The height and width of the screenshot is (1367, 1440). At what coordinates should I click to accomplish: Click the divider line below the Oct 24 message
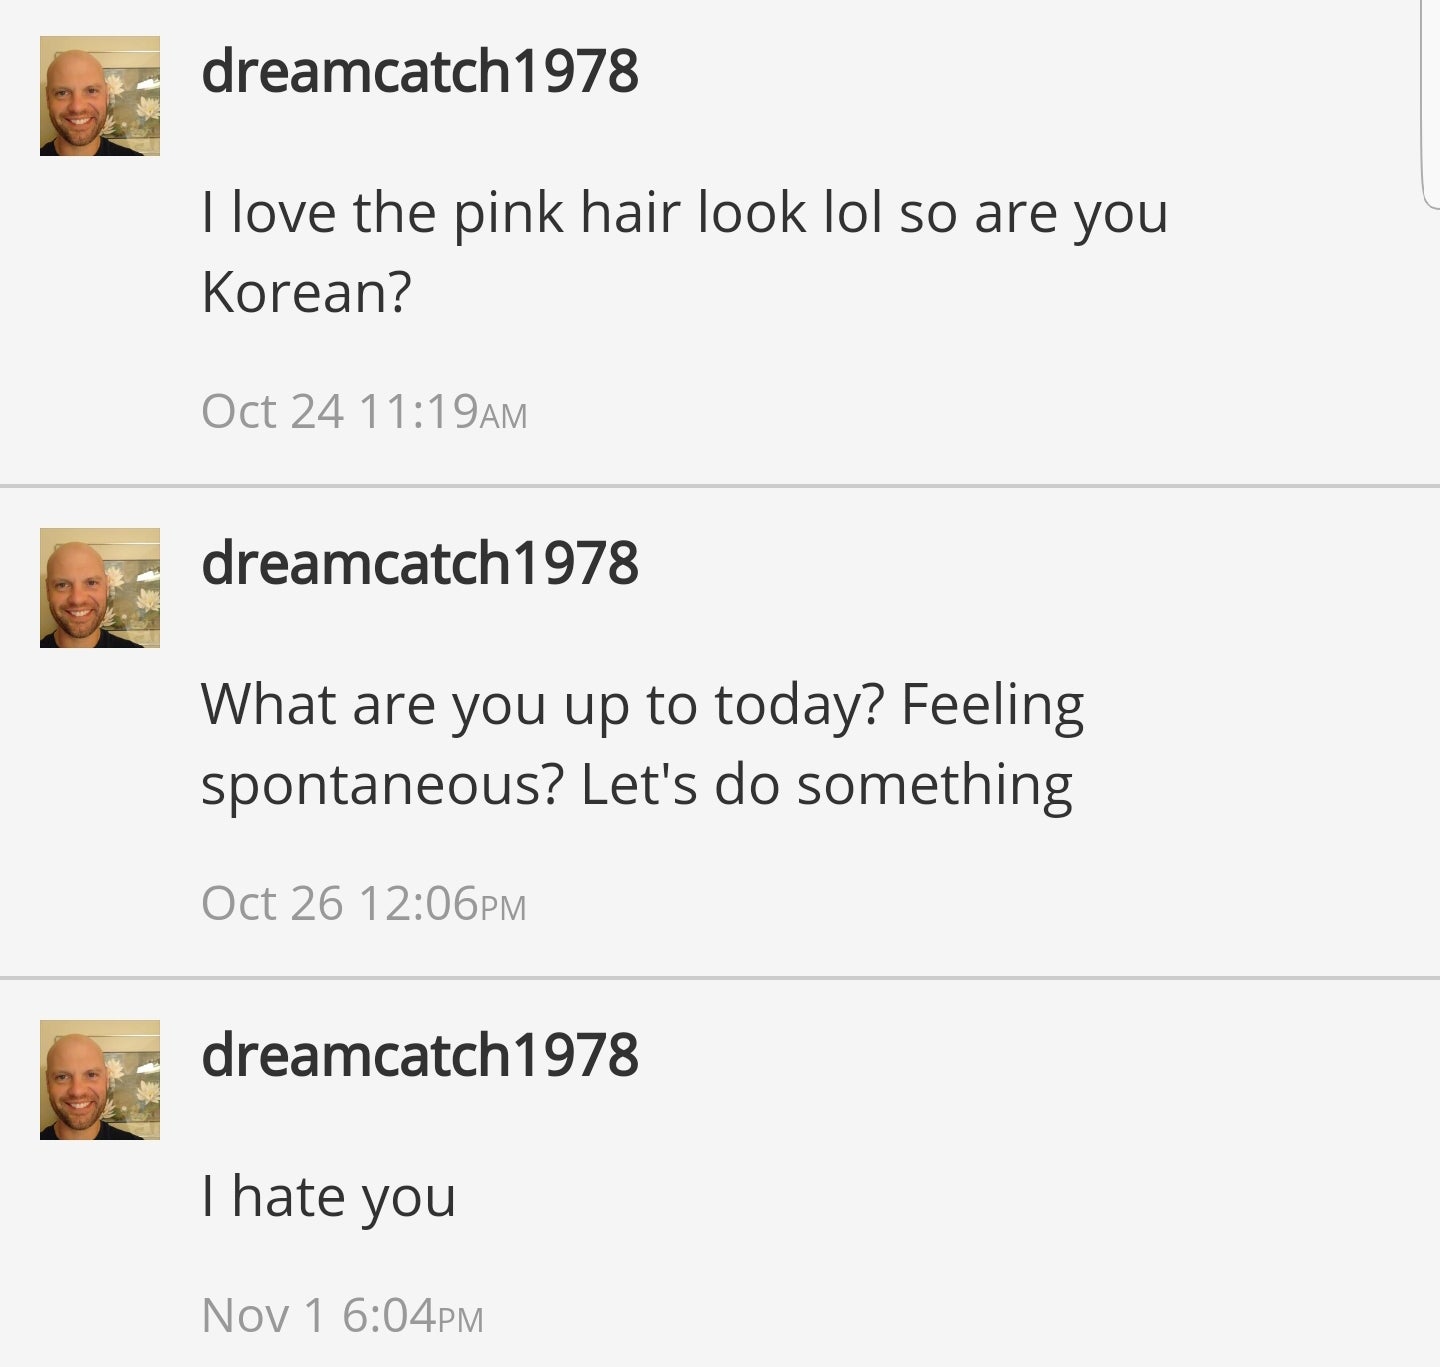pos(720,486)
